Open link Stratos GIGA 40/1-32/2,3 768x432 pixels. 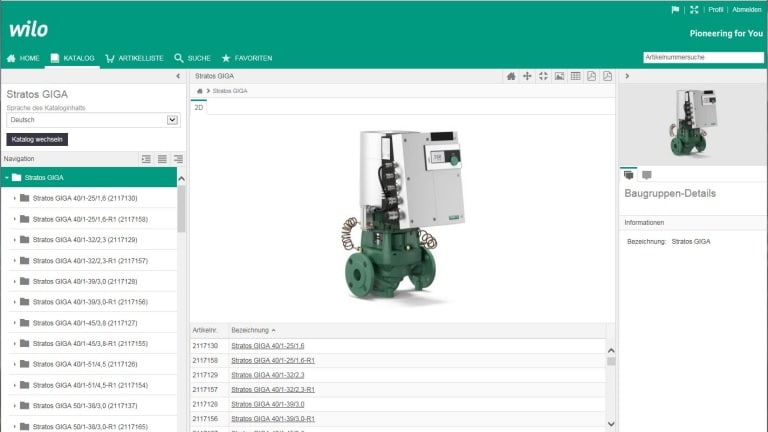point(267,375)
